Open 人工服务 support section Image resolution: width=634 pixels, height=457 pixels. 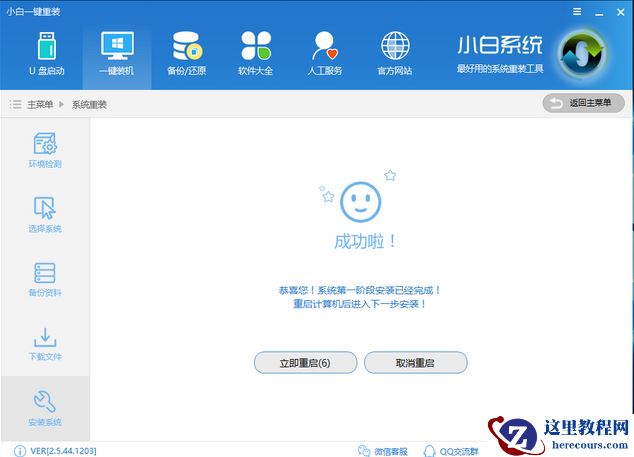click(x=325, y=54)
